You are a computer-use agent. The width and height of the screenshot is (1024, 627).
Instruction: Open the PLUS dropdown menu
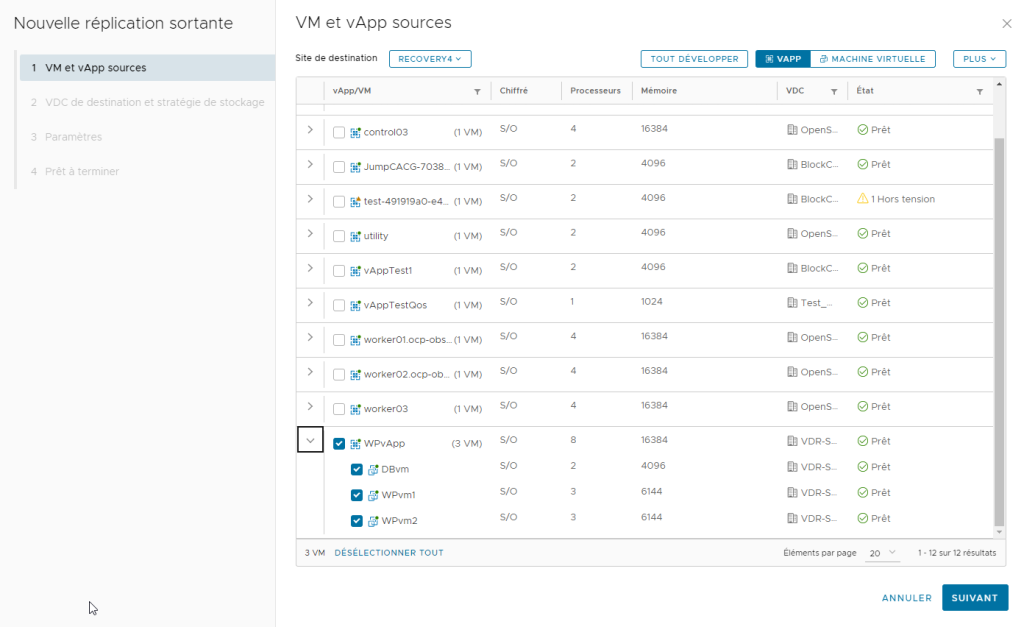click(979, 59)
